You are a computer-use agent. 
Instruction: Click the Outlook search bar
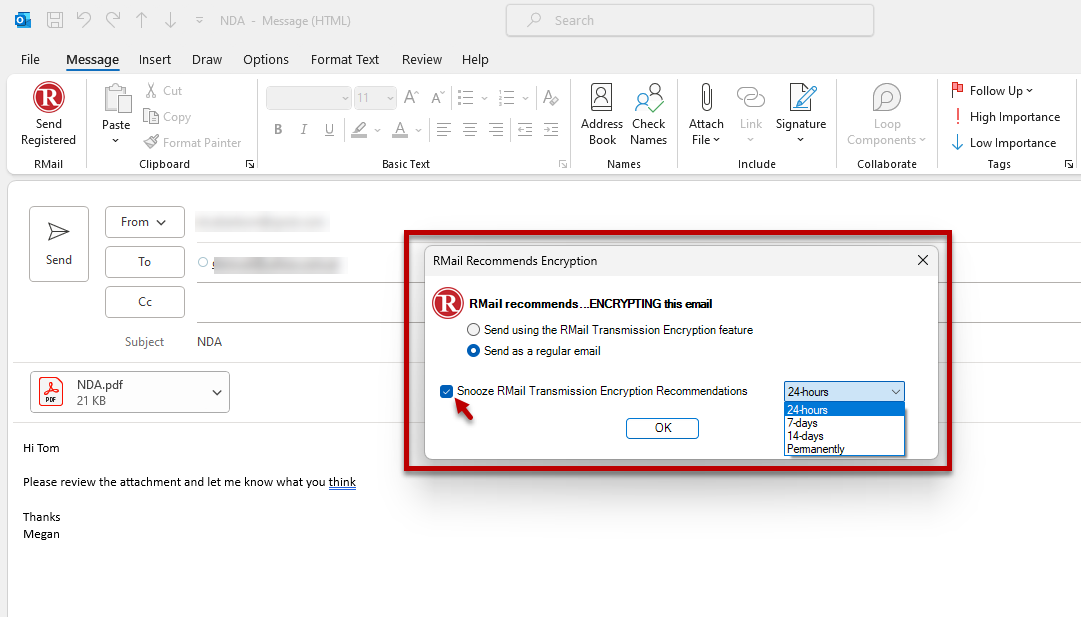pos(689,20)
